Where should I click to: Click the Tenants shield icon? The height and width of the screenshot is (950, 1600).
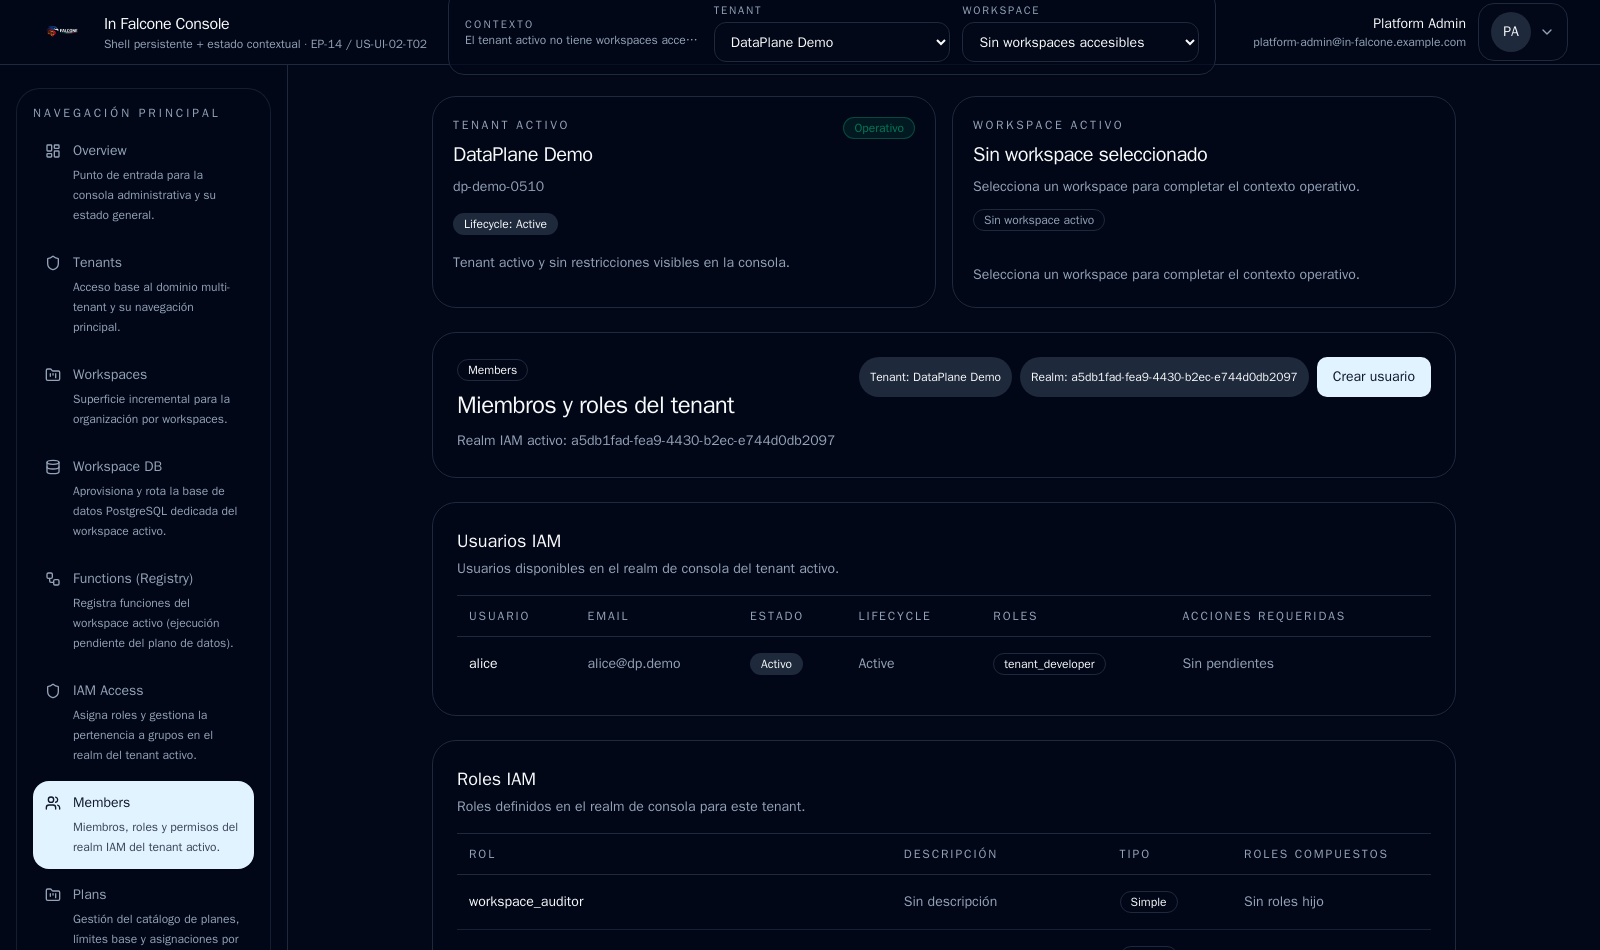coord(53,263)
